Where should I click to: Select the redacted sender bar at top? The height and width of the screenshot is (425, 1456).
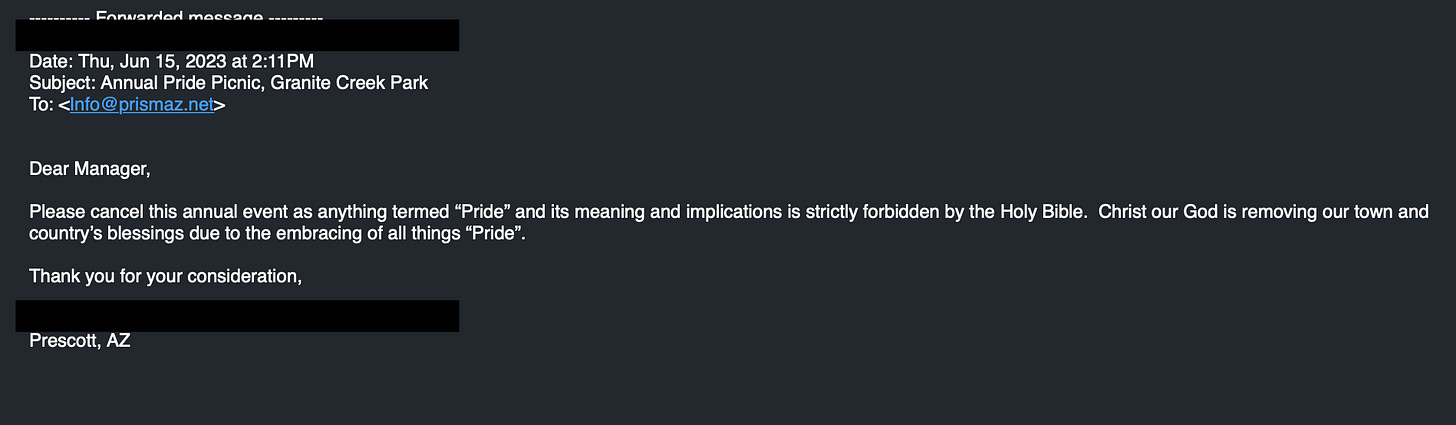coord(238,35)
